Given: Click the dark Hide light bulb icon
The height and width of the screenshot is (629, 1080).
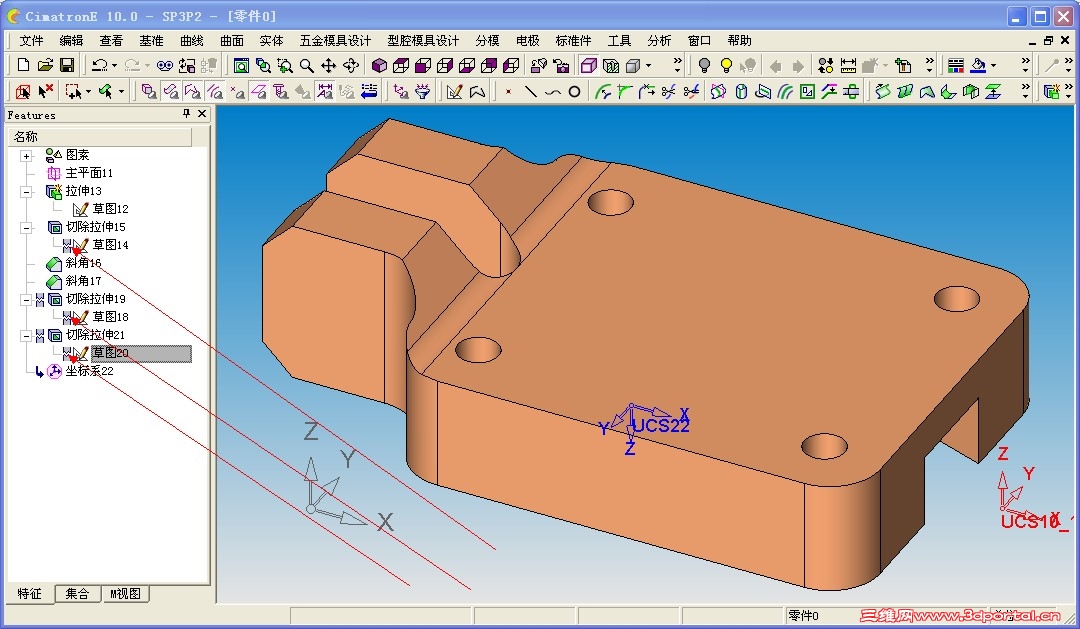Looking at the screenshot, I should point(704,65).
